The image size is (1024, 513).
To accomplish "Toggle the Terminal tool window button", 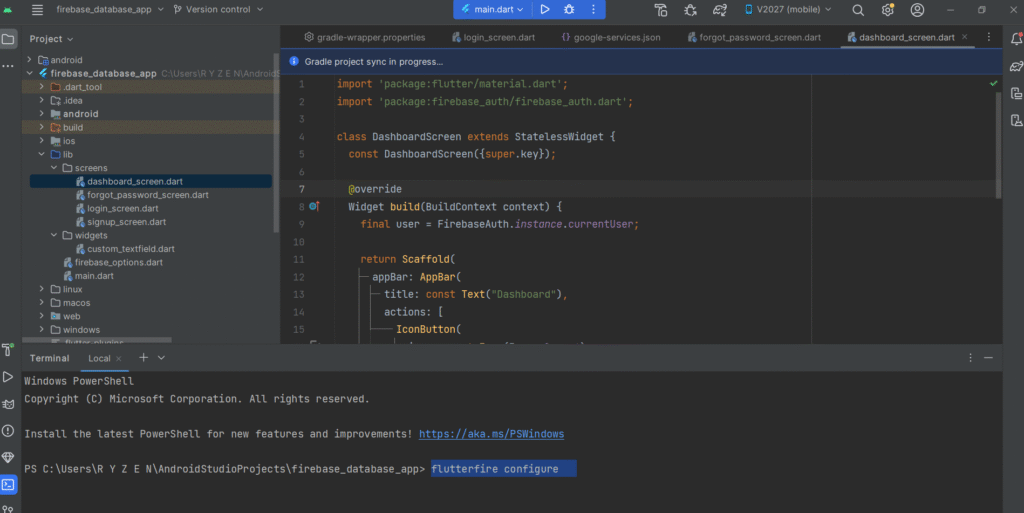I will [8, 484].
